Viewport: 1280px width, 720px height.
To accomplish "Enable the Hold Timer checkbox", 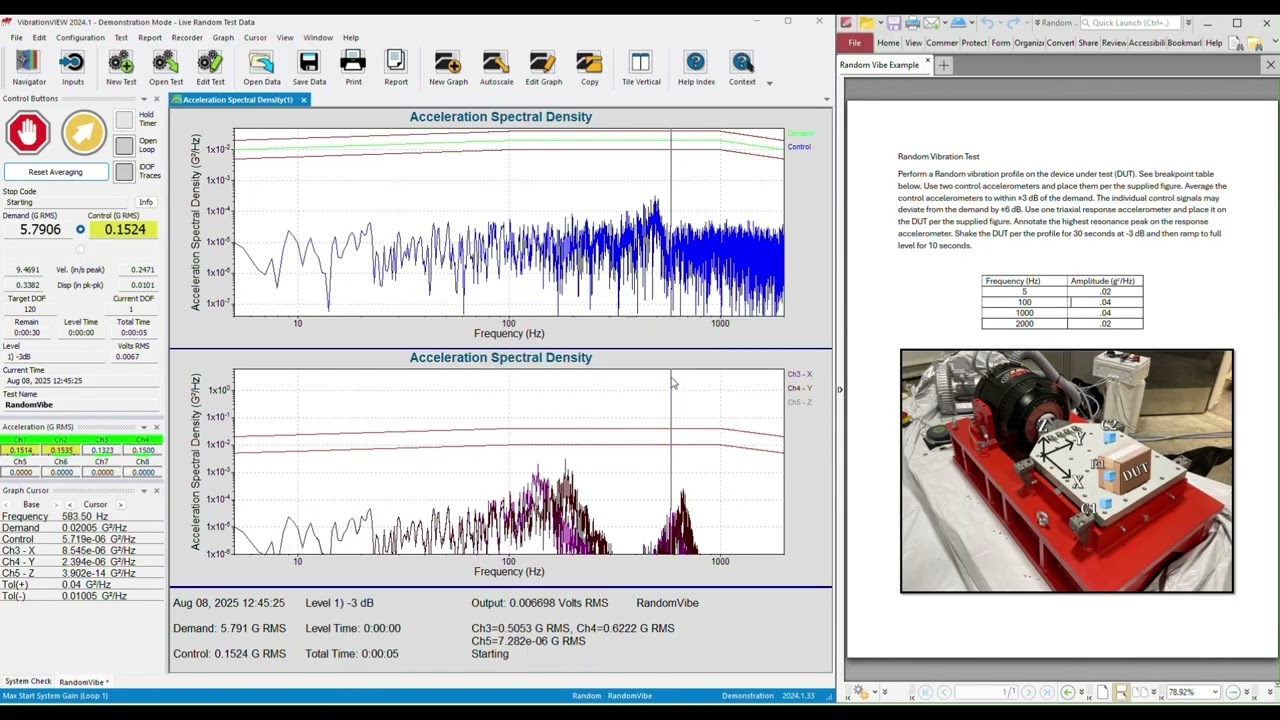I will (x=124, y=119).
